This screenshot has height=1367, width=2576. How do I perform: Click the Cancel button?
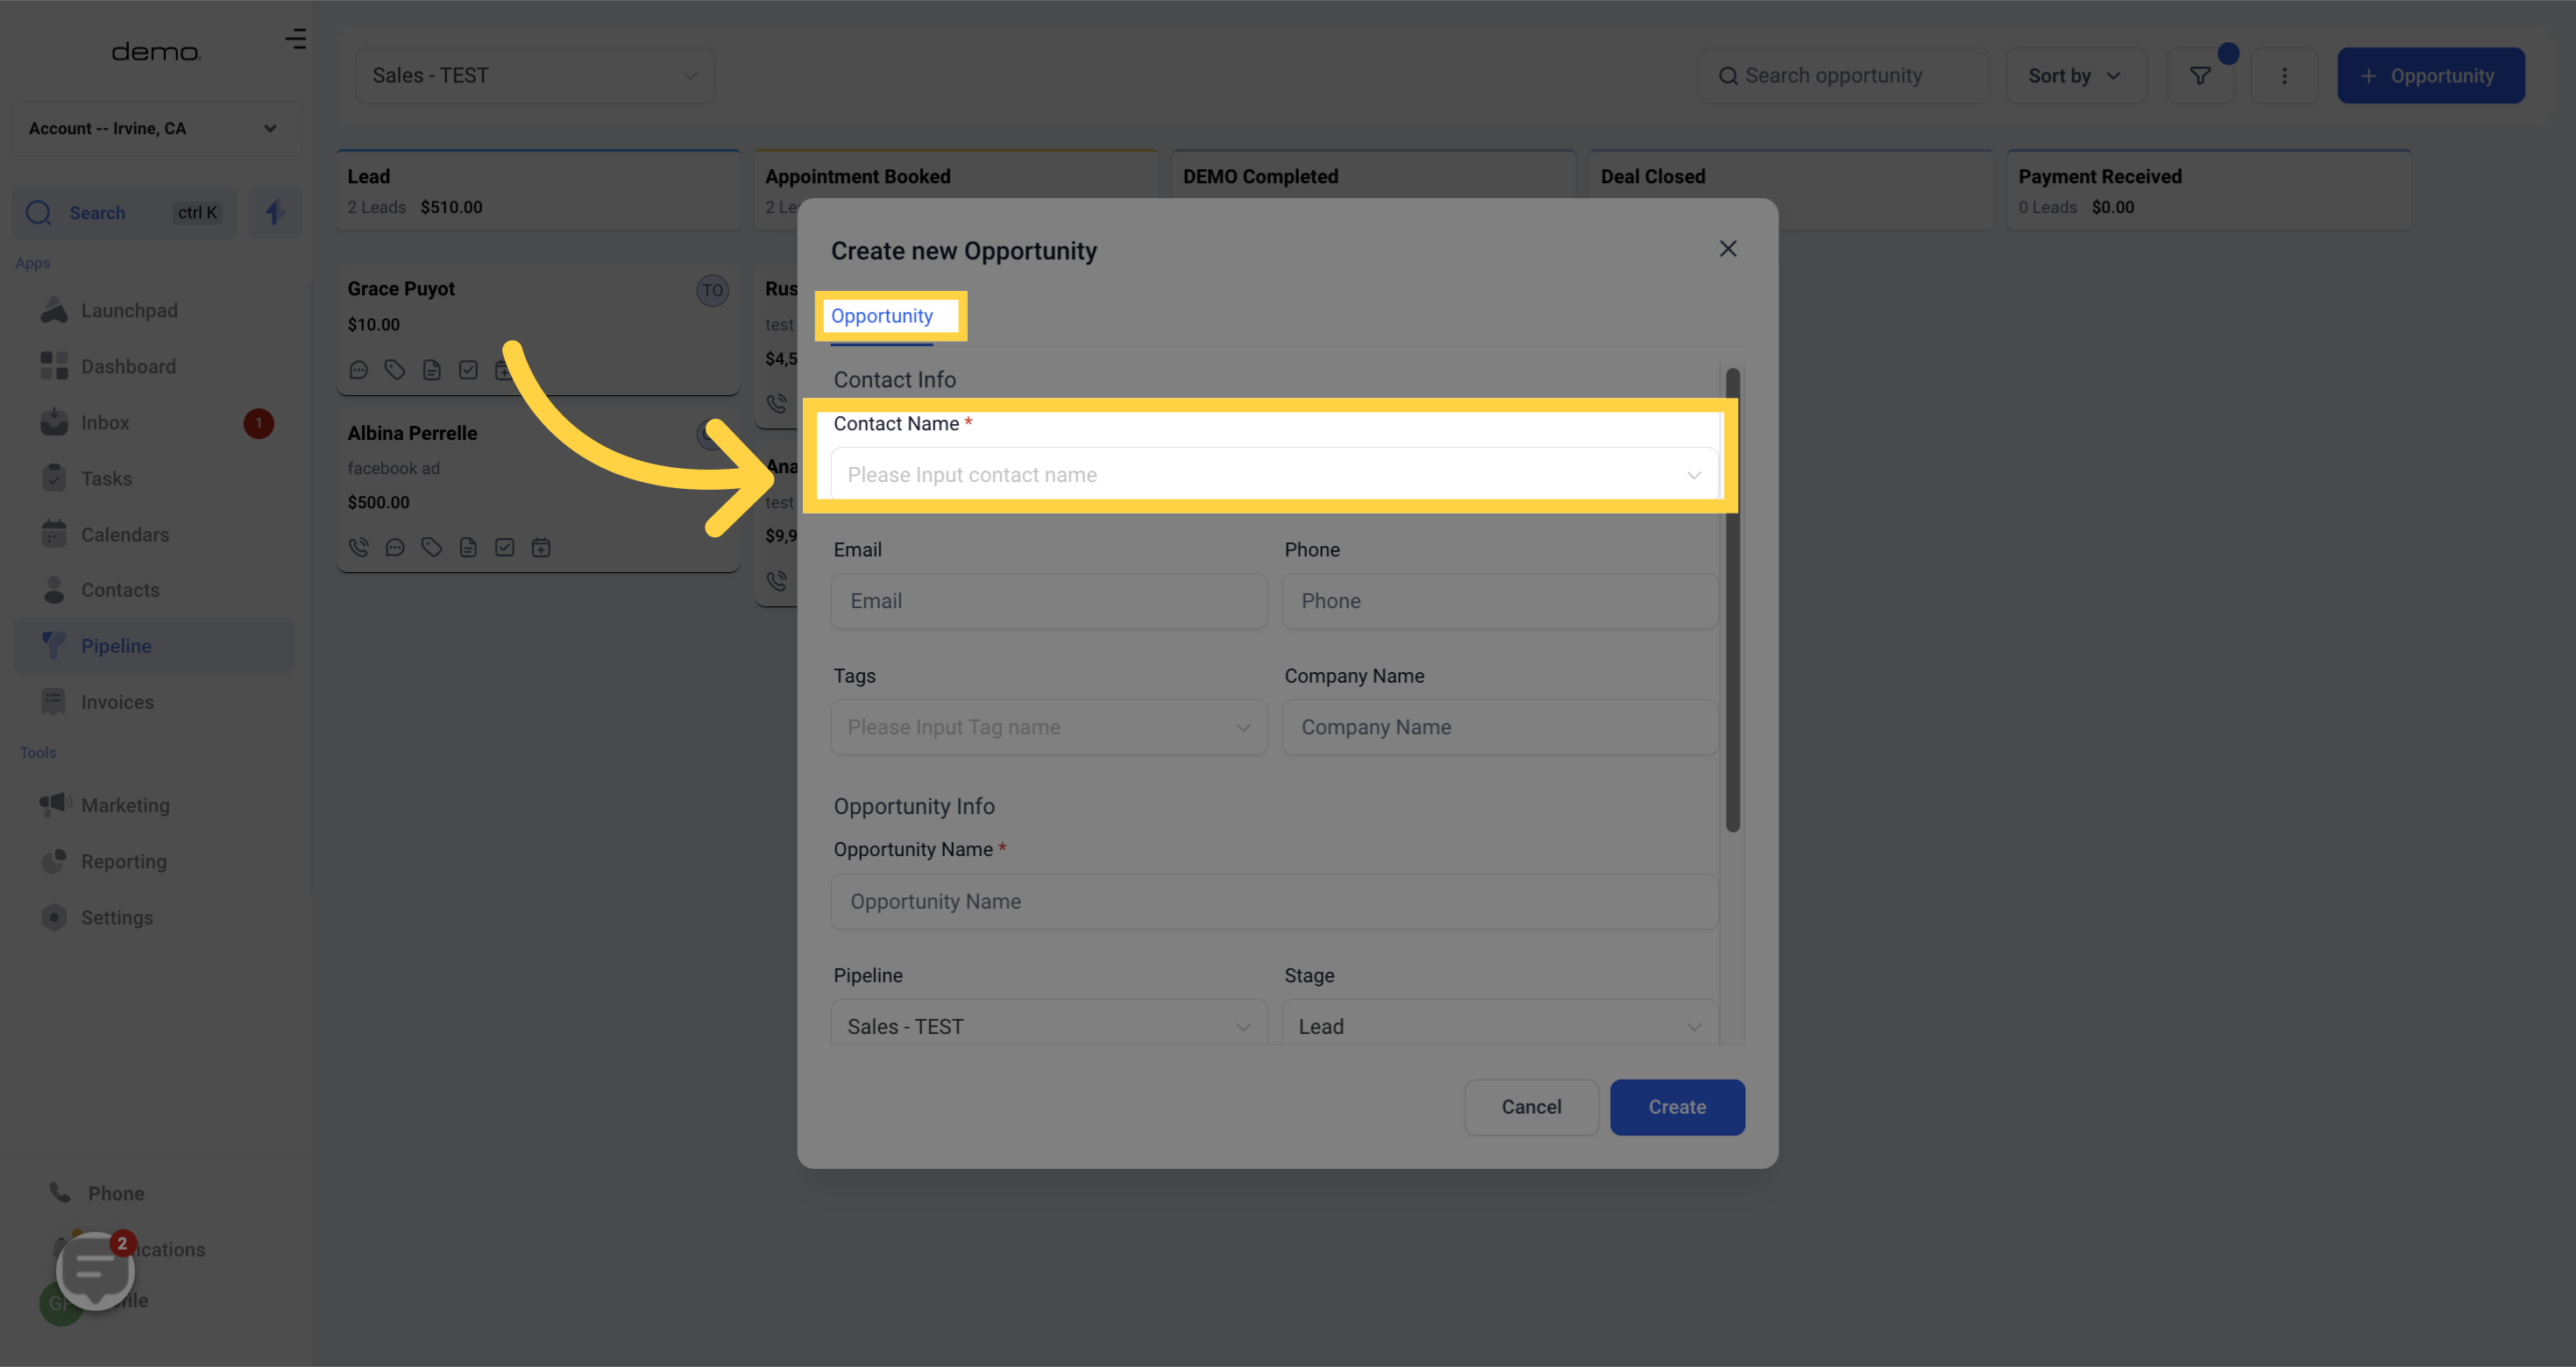pyautogui.click(x=1530, y=1107)
